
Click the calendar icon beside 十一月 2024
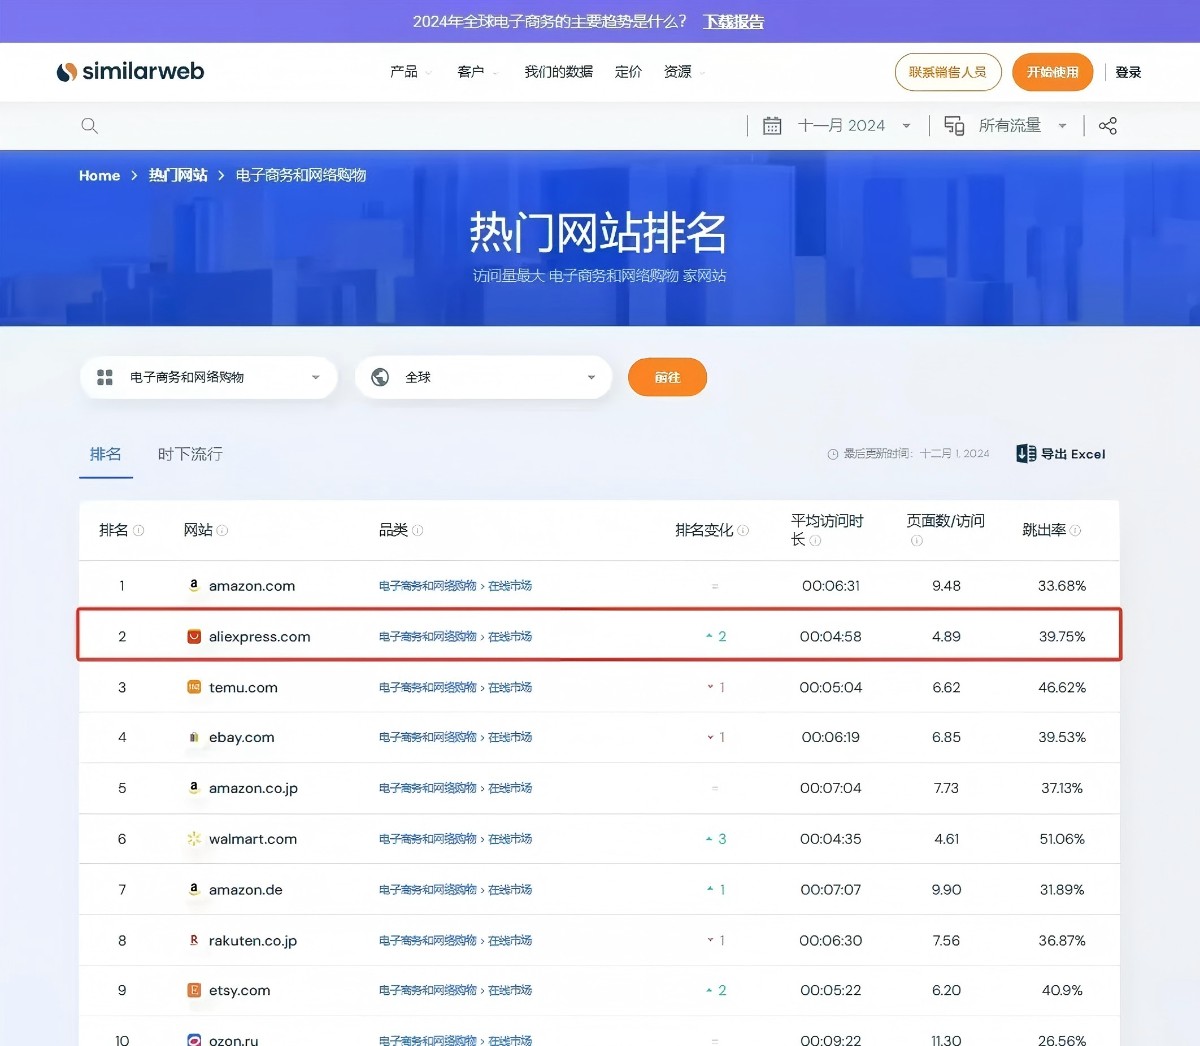point(772,126)
